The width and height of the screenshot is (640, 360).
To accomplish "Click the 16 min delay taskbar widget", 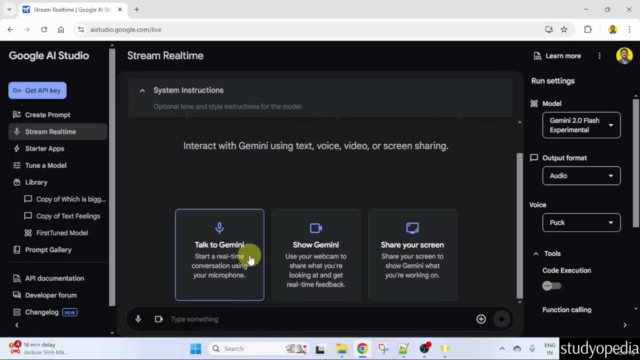I will coord(39,348).
